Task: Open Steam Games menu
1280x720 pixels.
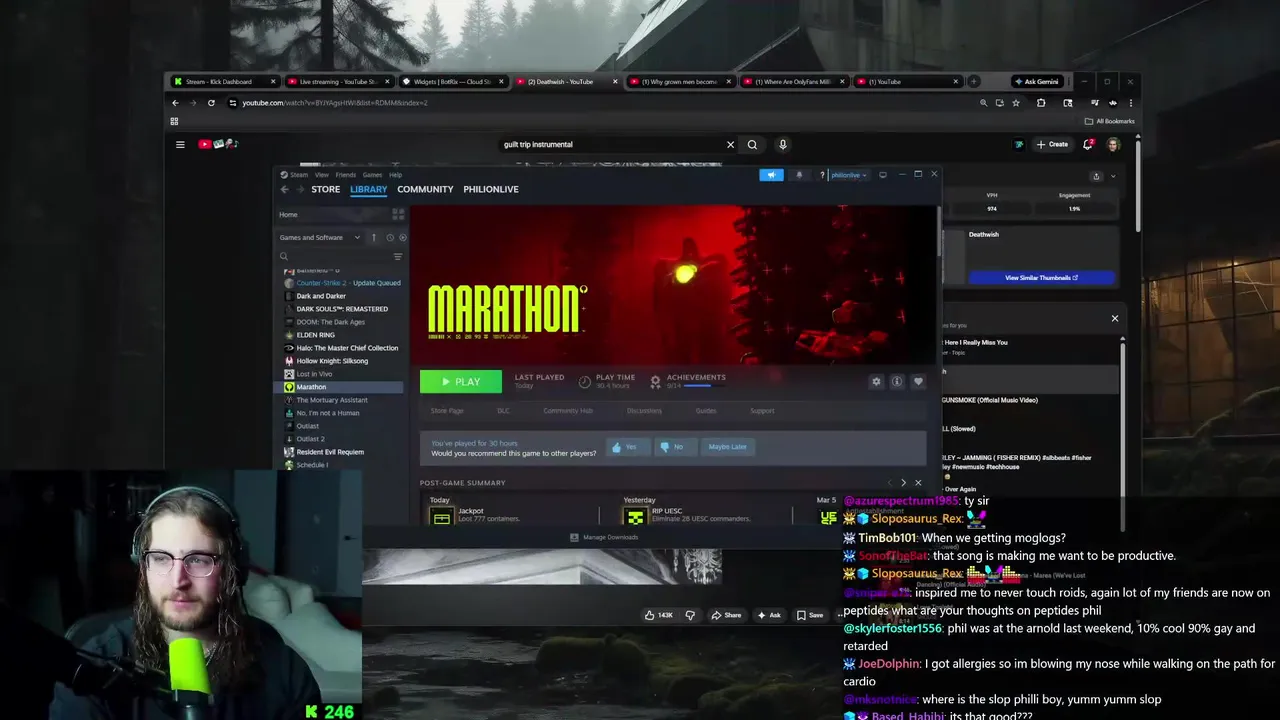Action: click(372, 175)
